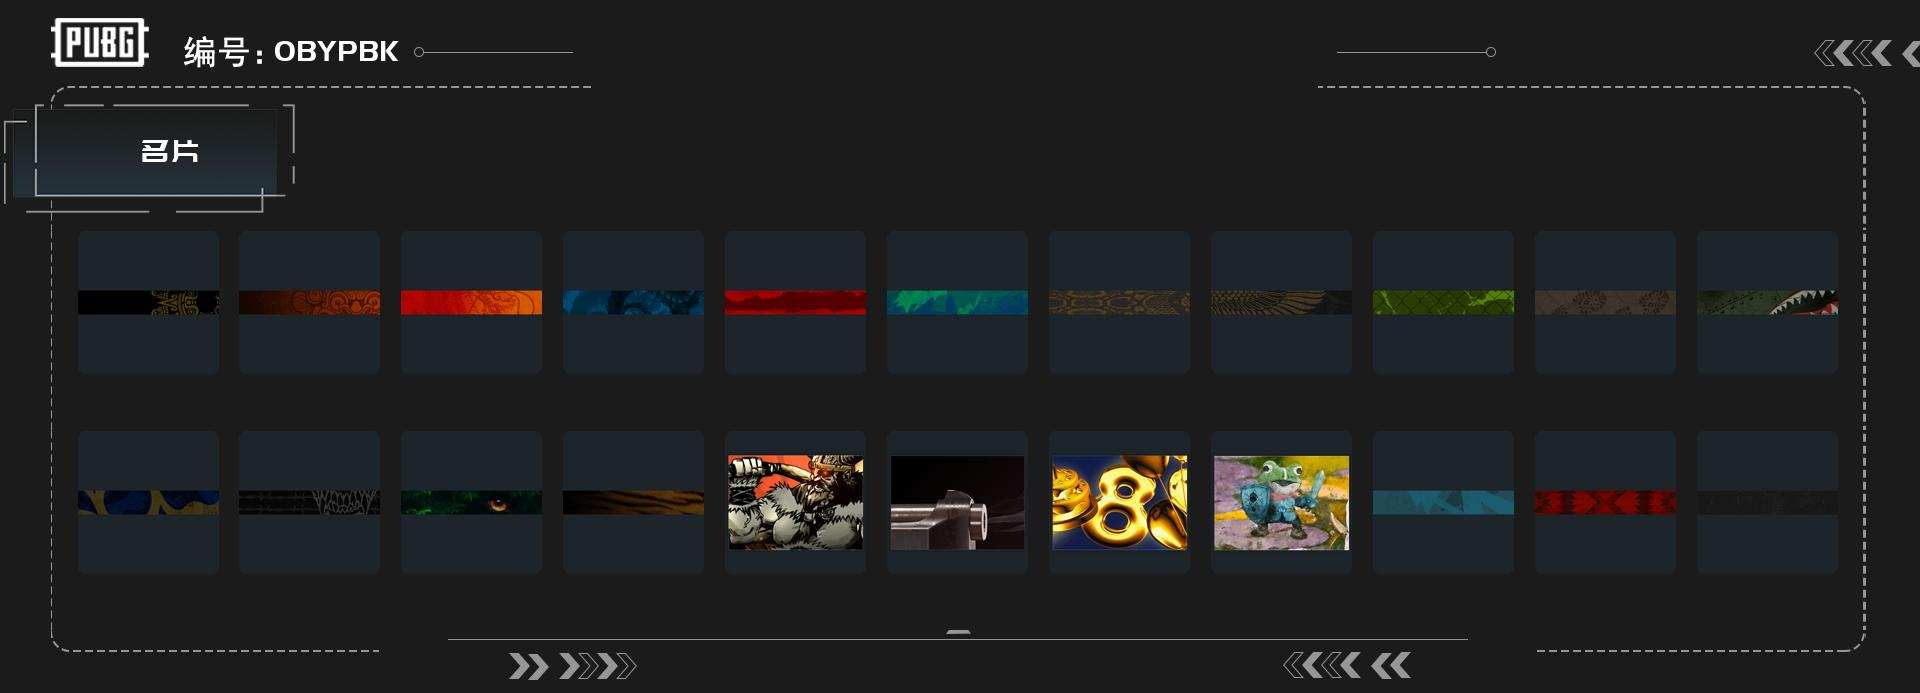Select the black card with brown stripes
This screenshot has height=693, width=1920.
(634, 502)
